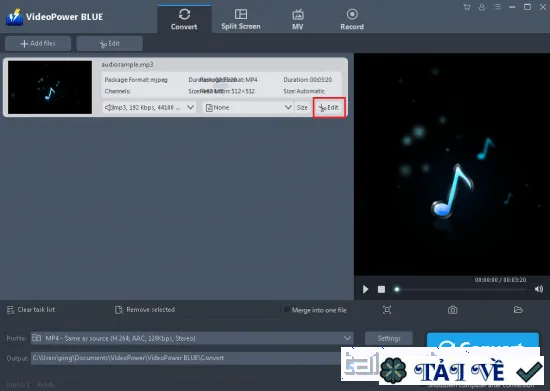Click the audiosample.mp3 file name
Image resolution: width=550 pixels, height=391 pixels.
tap(127, 65)
